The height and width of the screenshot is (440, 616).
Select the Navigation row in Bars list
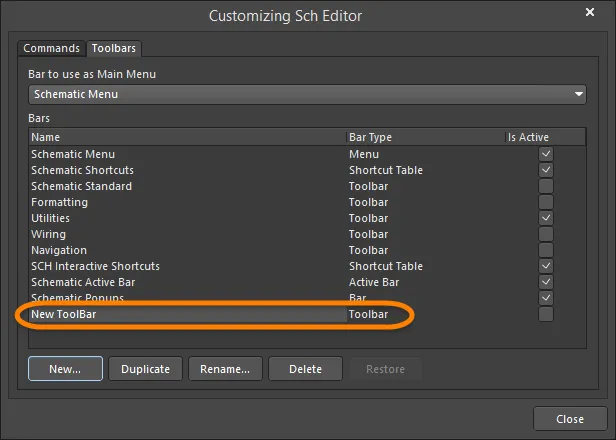[x=307, y=250]
